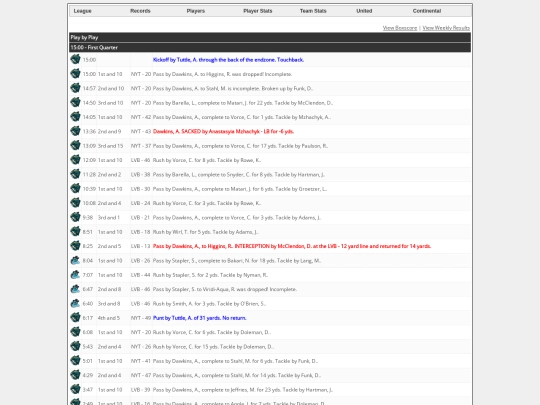540x405 pixels.
Task: Click team logo on the 6:47 2nd and 8 row
Action: [75, 289]
